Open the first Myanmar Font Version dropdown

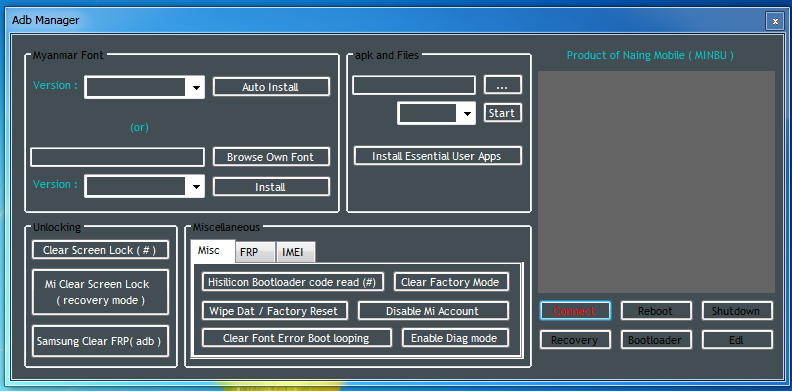pyautogui.click(x=144, y=87)
